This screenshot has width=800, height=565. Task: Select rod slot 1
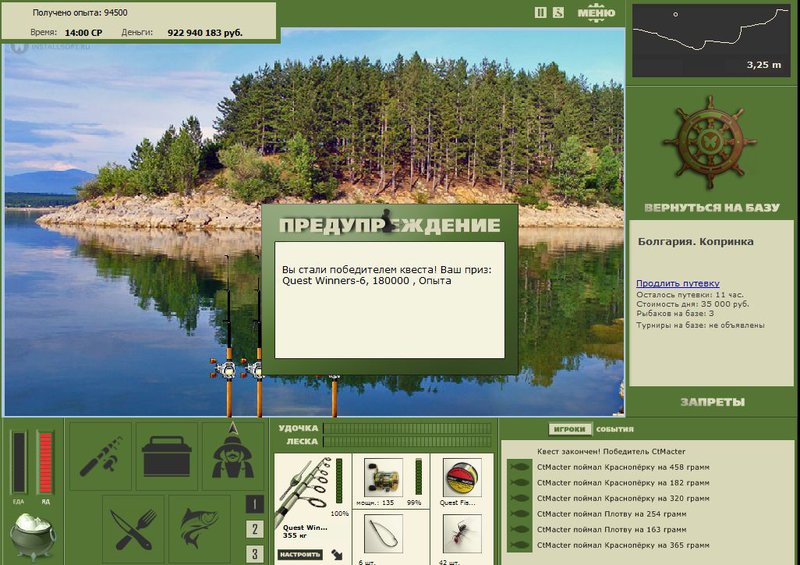pos(255,504)
